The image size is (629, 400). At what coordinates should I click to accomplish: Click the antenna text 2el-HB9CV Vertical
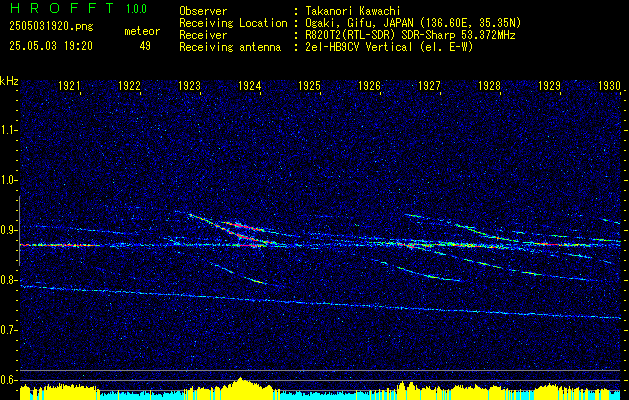pyautogui.click(x=359, y=47)
